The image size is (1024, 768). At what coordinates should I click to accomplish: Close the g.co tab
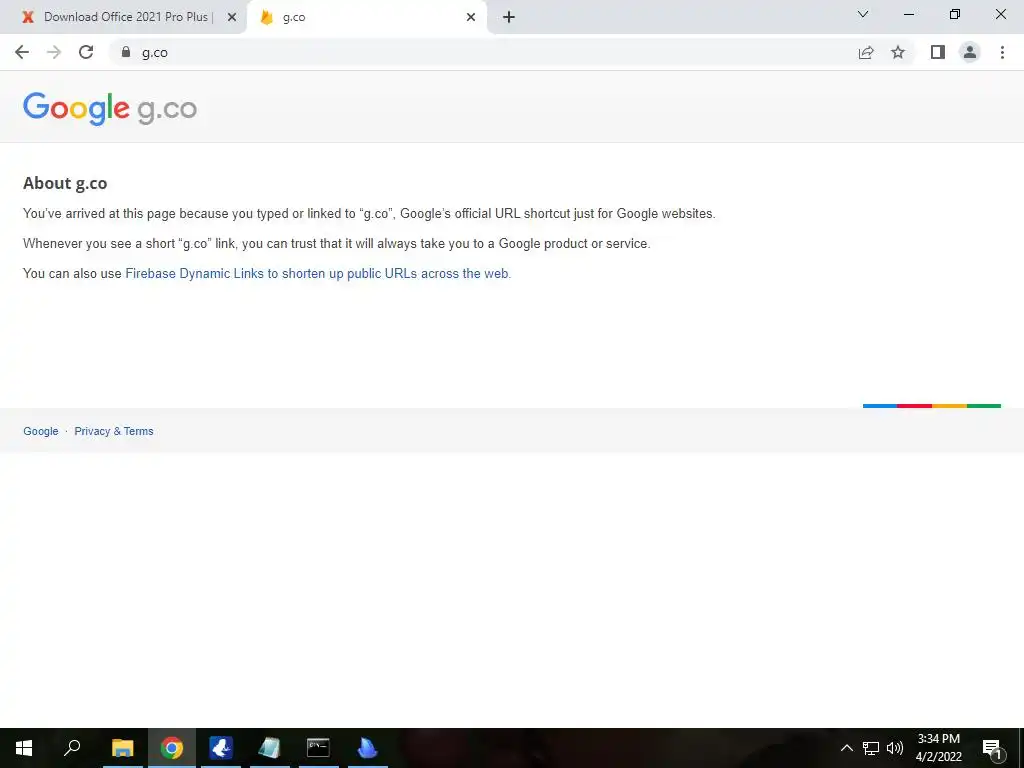471,18
